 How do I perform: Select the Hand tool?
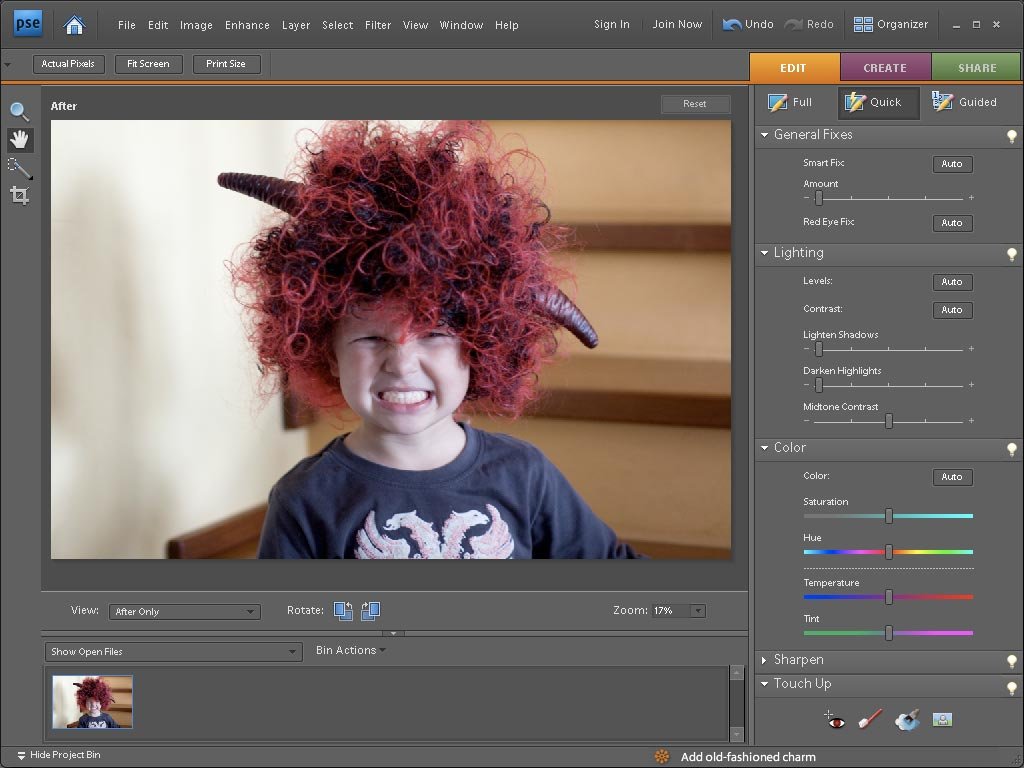point(19,140)
